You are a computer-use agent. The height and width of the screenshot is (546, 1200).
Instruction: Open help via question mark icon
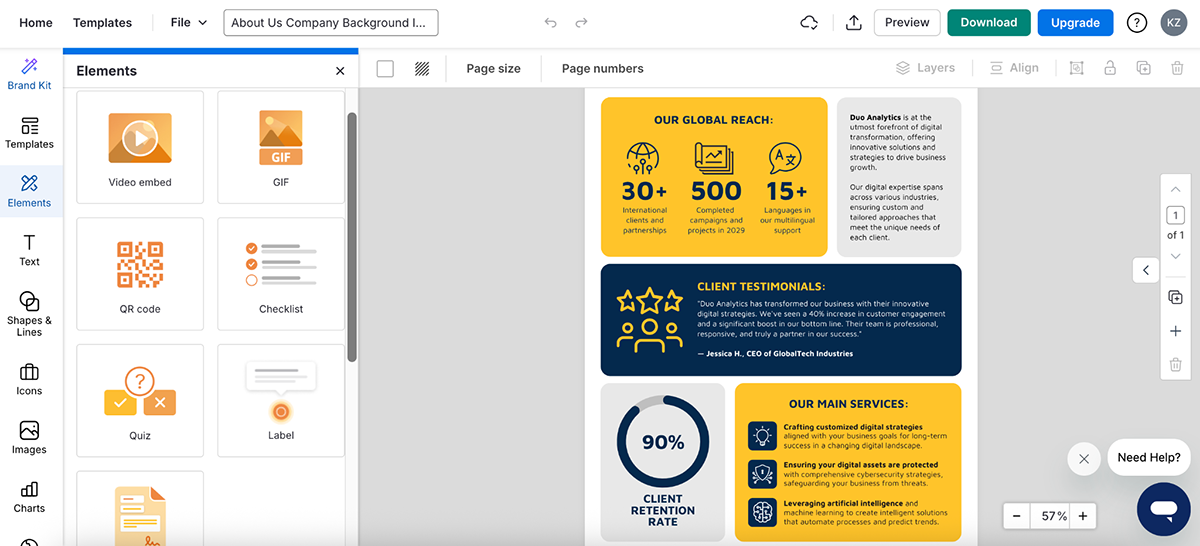pos(1136,23)
